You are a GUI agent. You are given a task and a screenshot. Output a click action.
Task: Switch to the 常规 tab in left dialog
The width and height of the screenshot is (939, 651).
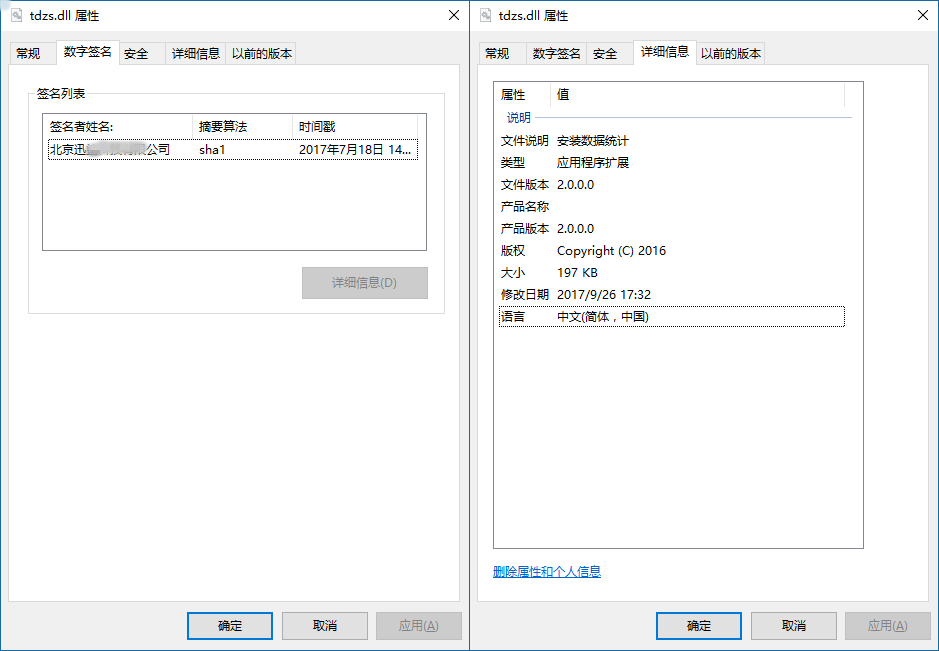point(32,52)
